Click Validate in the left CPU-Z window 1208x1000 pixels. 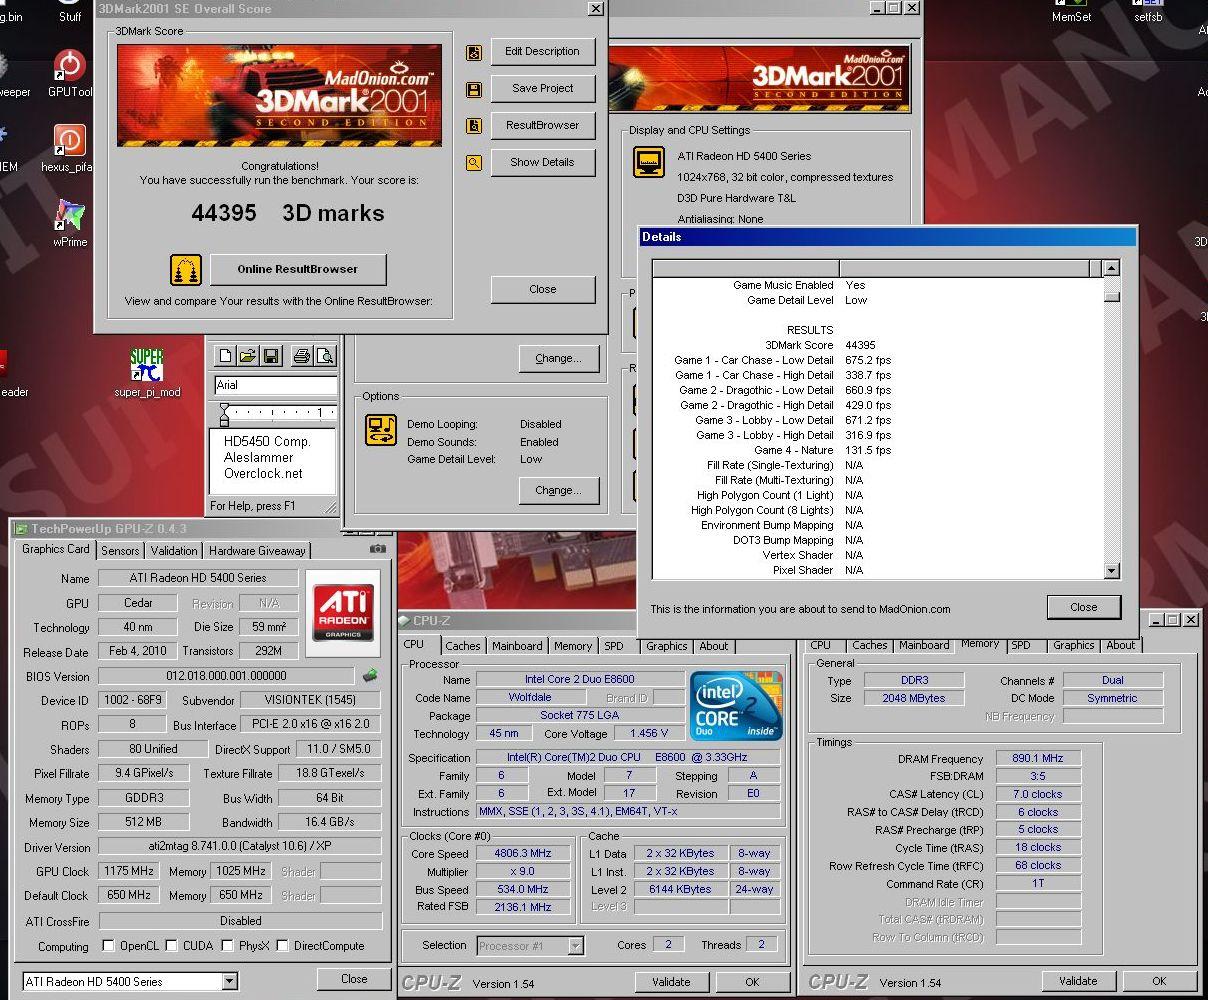pos(671,982)
